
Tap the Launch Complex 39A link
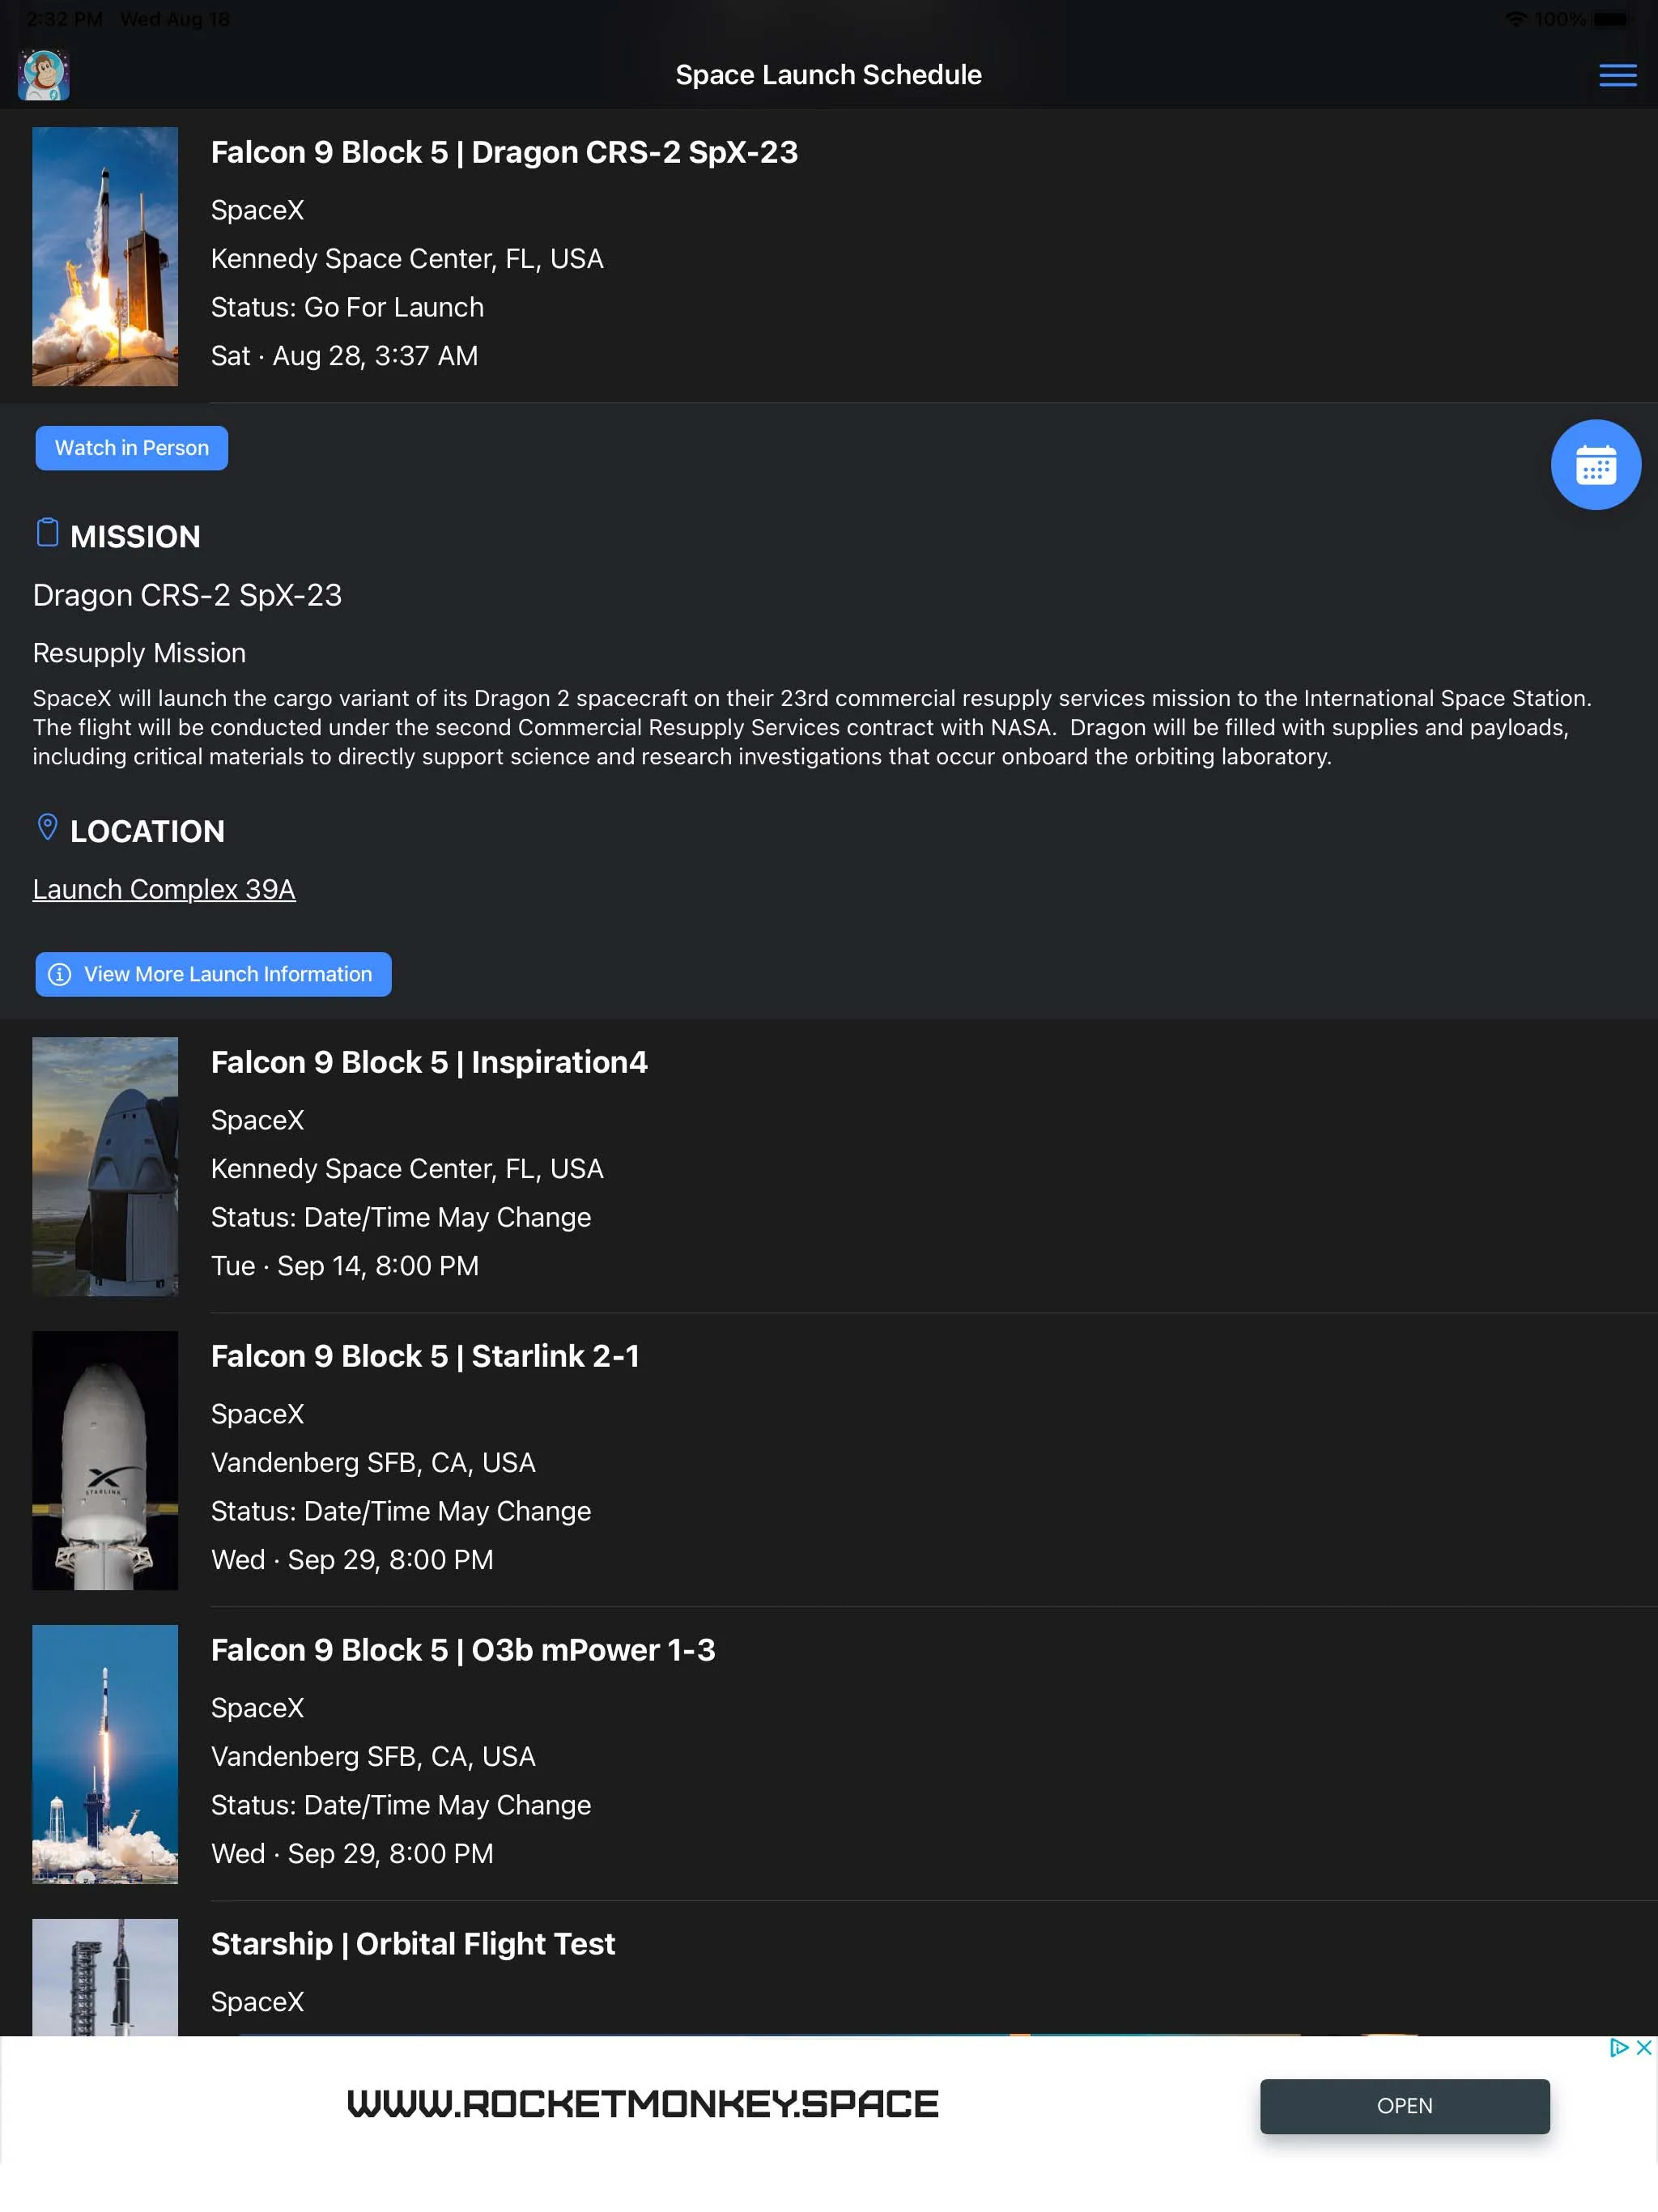(164, 888)
